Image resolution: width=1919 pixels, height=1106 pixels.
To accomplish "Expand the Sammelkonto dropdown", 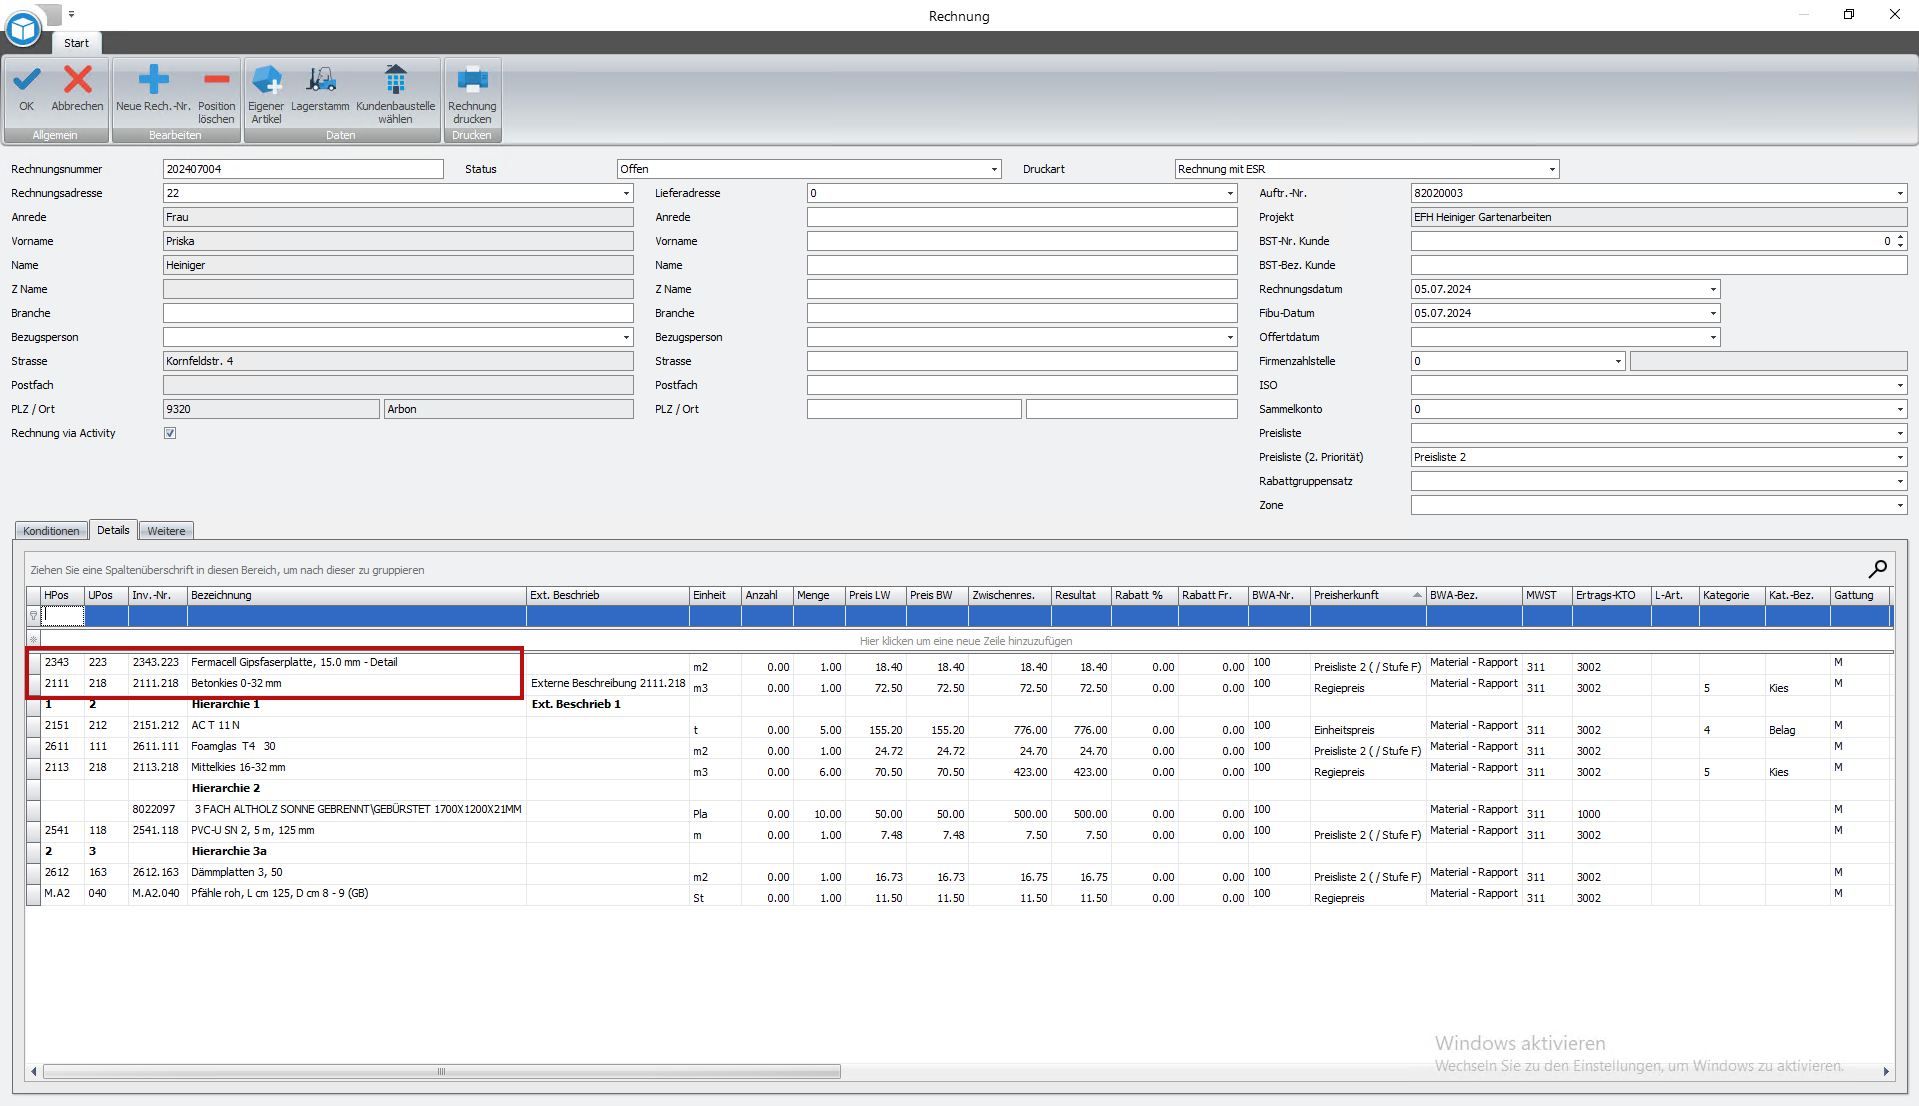I will coord(1900,409).
